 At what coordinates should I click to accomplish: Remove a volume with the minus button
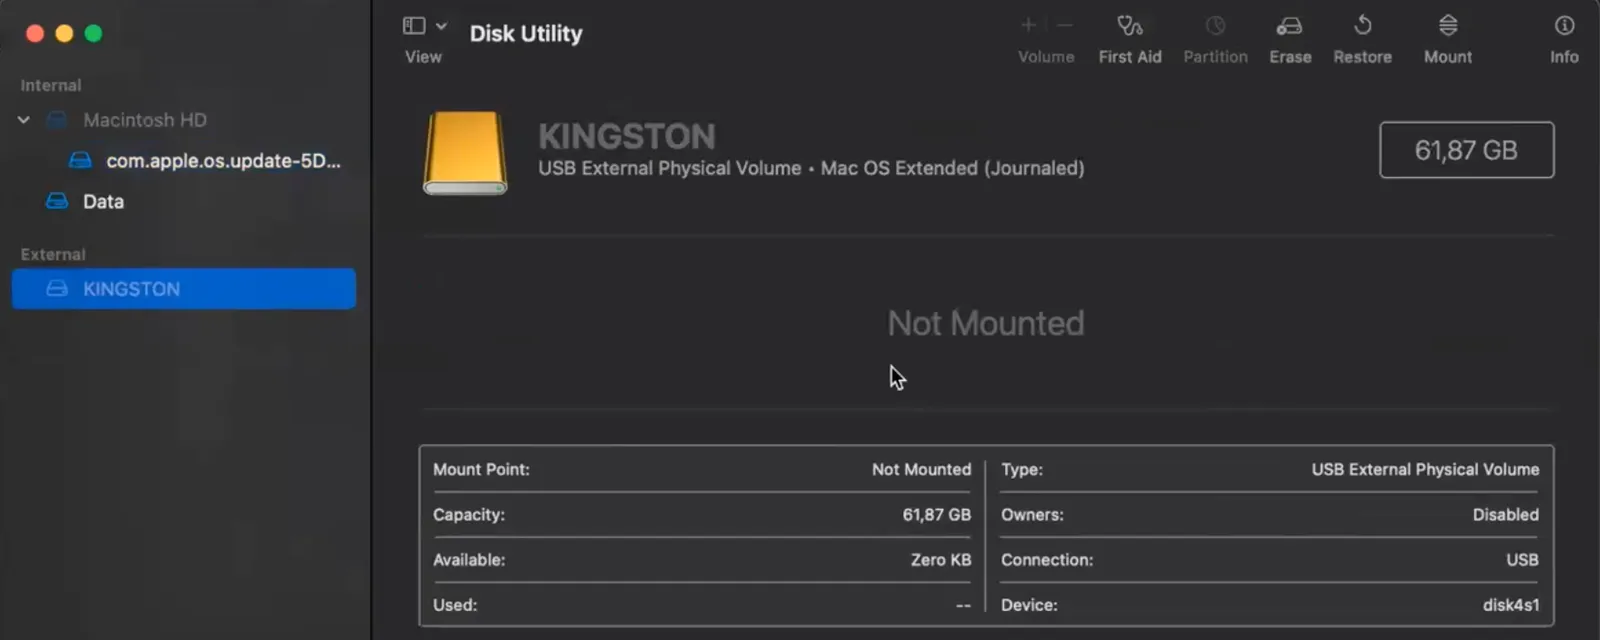[1065, 25]
